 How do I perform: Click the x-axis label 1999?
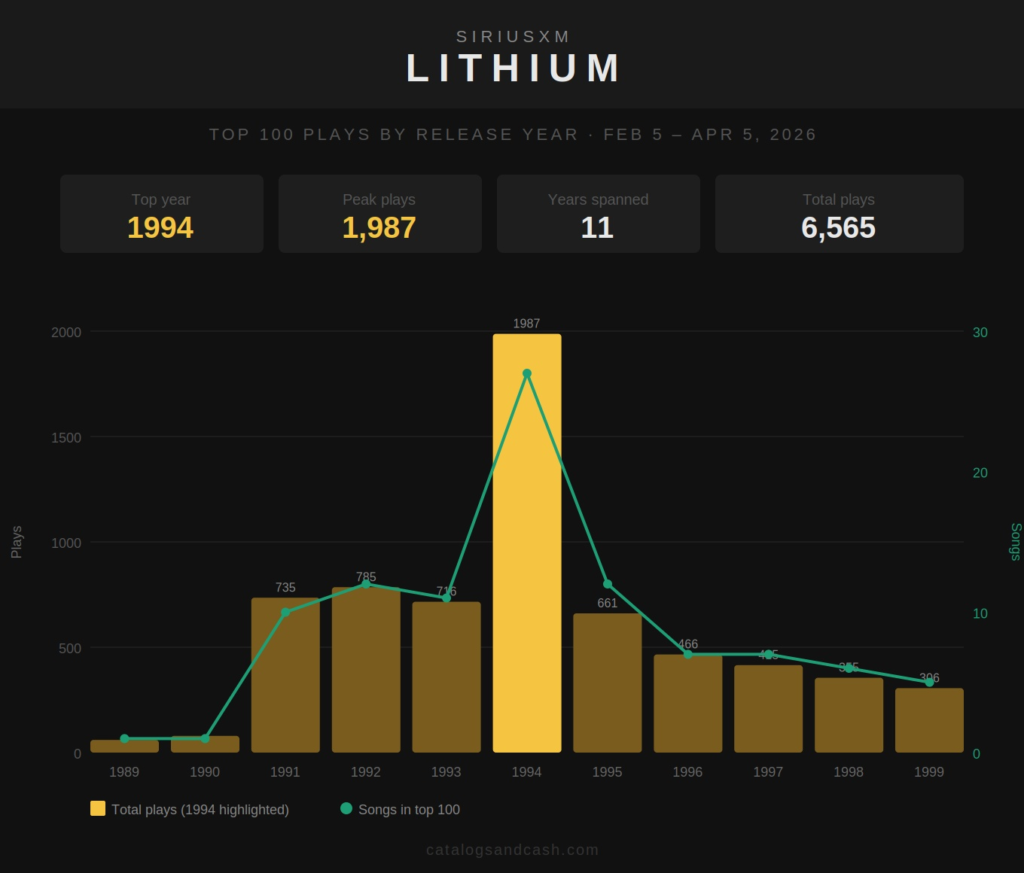point(929,772)
